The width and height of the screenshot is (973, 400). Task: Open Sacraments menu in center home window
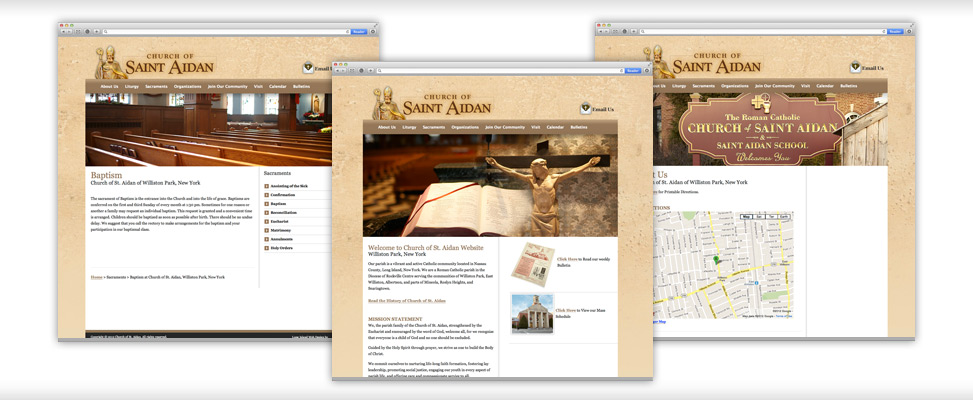click(x=434, y=127)
